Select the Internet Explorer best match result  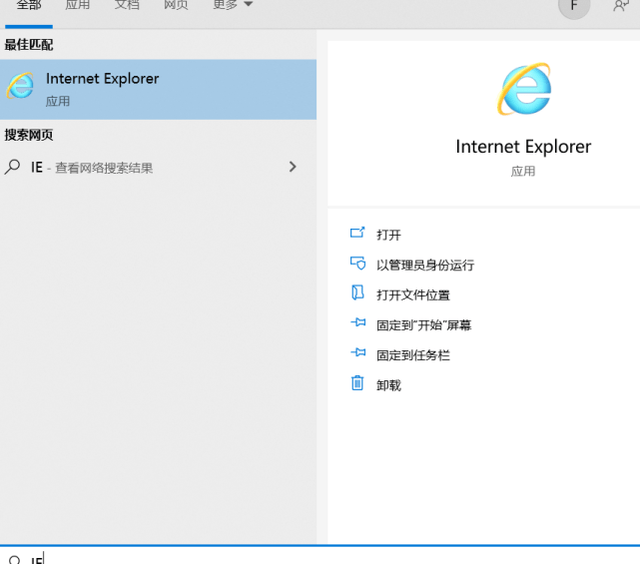tap(158, 89)
